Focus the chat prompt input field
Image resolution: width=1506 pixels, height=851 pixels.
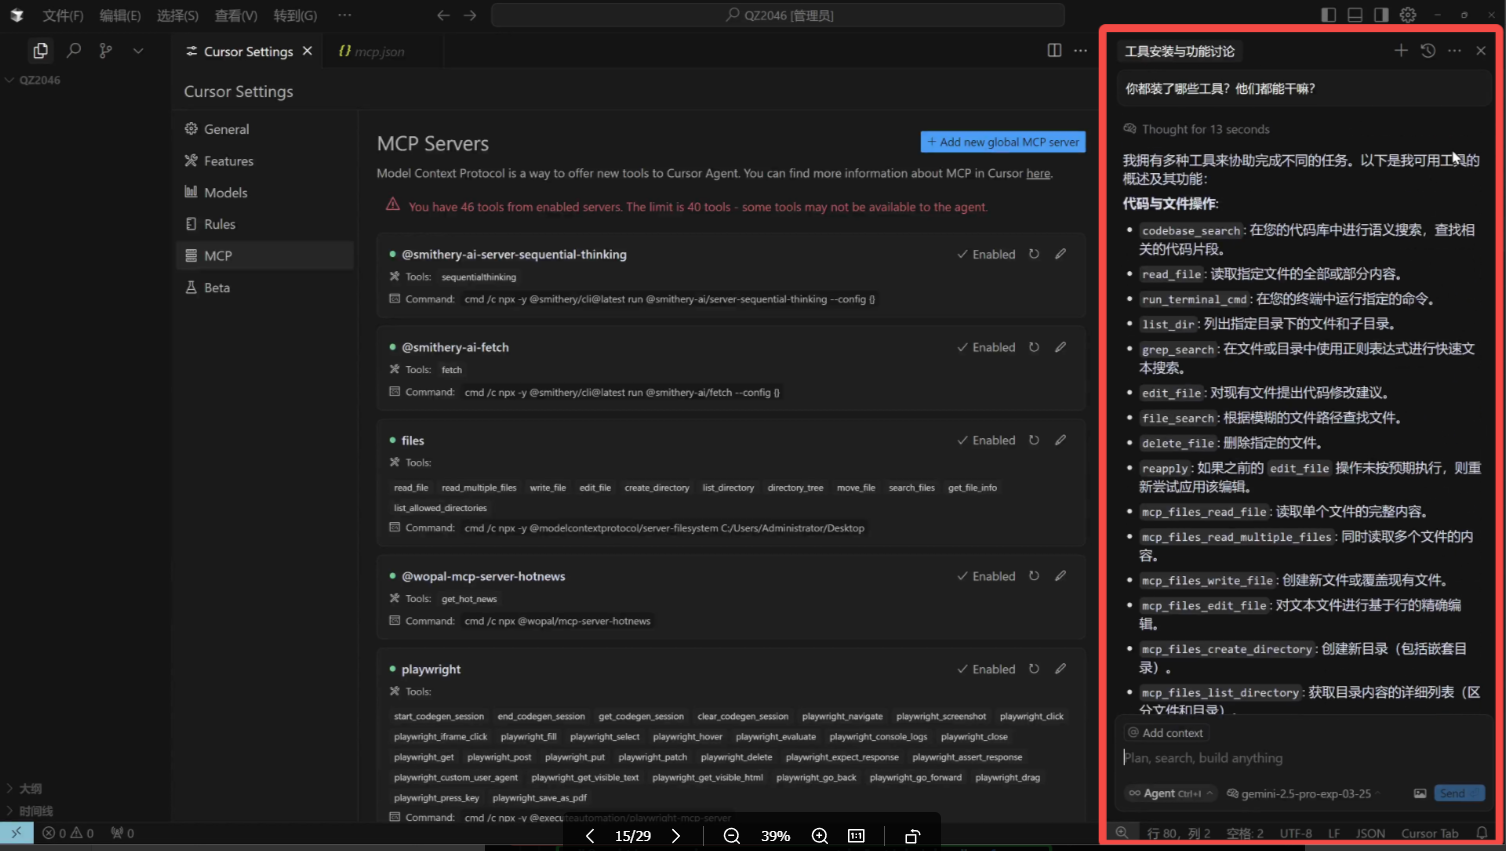coord(1300,758)
